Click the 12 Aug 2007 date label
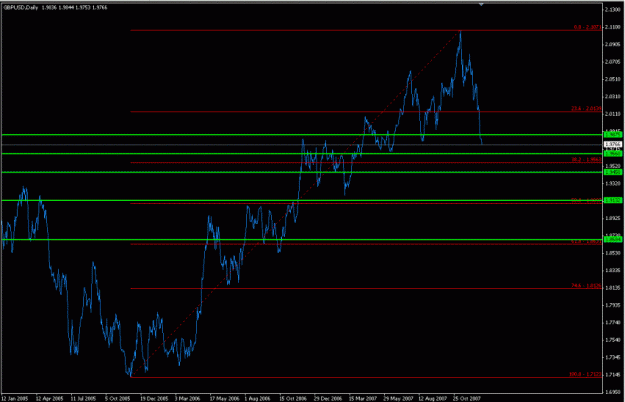The image size is (625, 402). click(x=432, y=398)
